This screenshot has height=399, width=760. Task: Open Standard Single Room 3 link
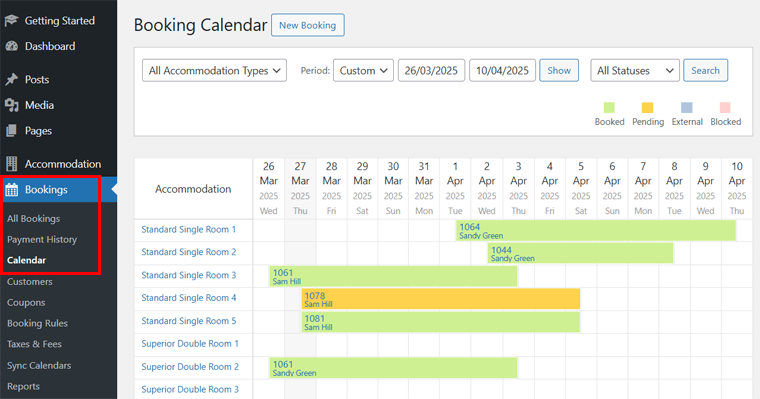point(189,275)
